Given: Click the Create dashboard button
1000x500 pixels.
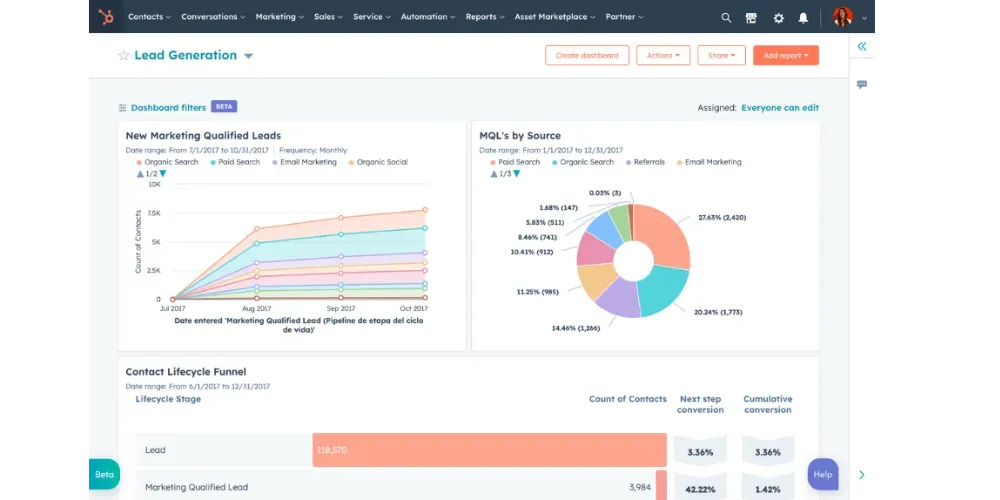Looking at the screenshot, I should (x=587, y=55).
